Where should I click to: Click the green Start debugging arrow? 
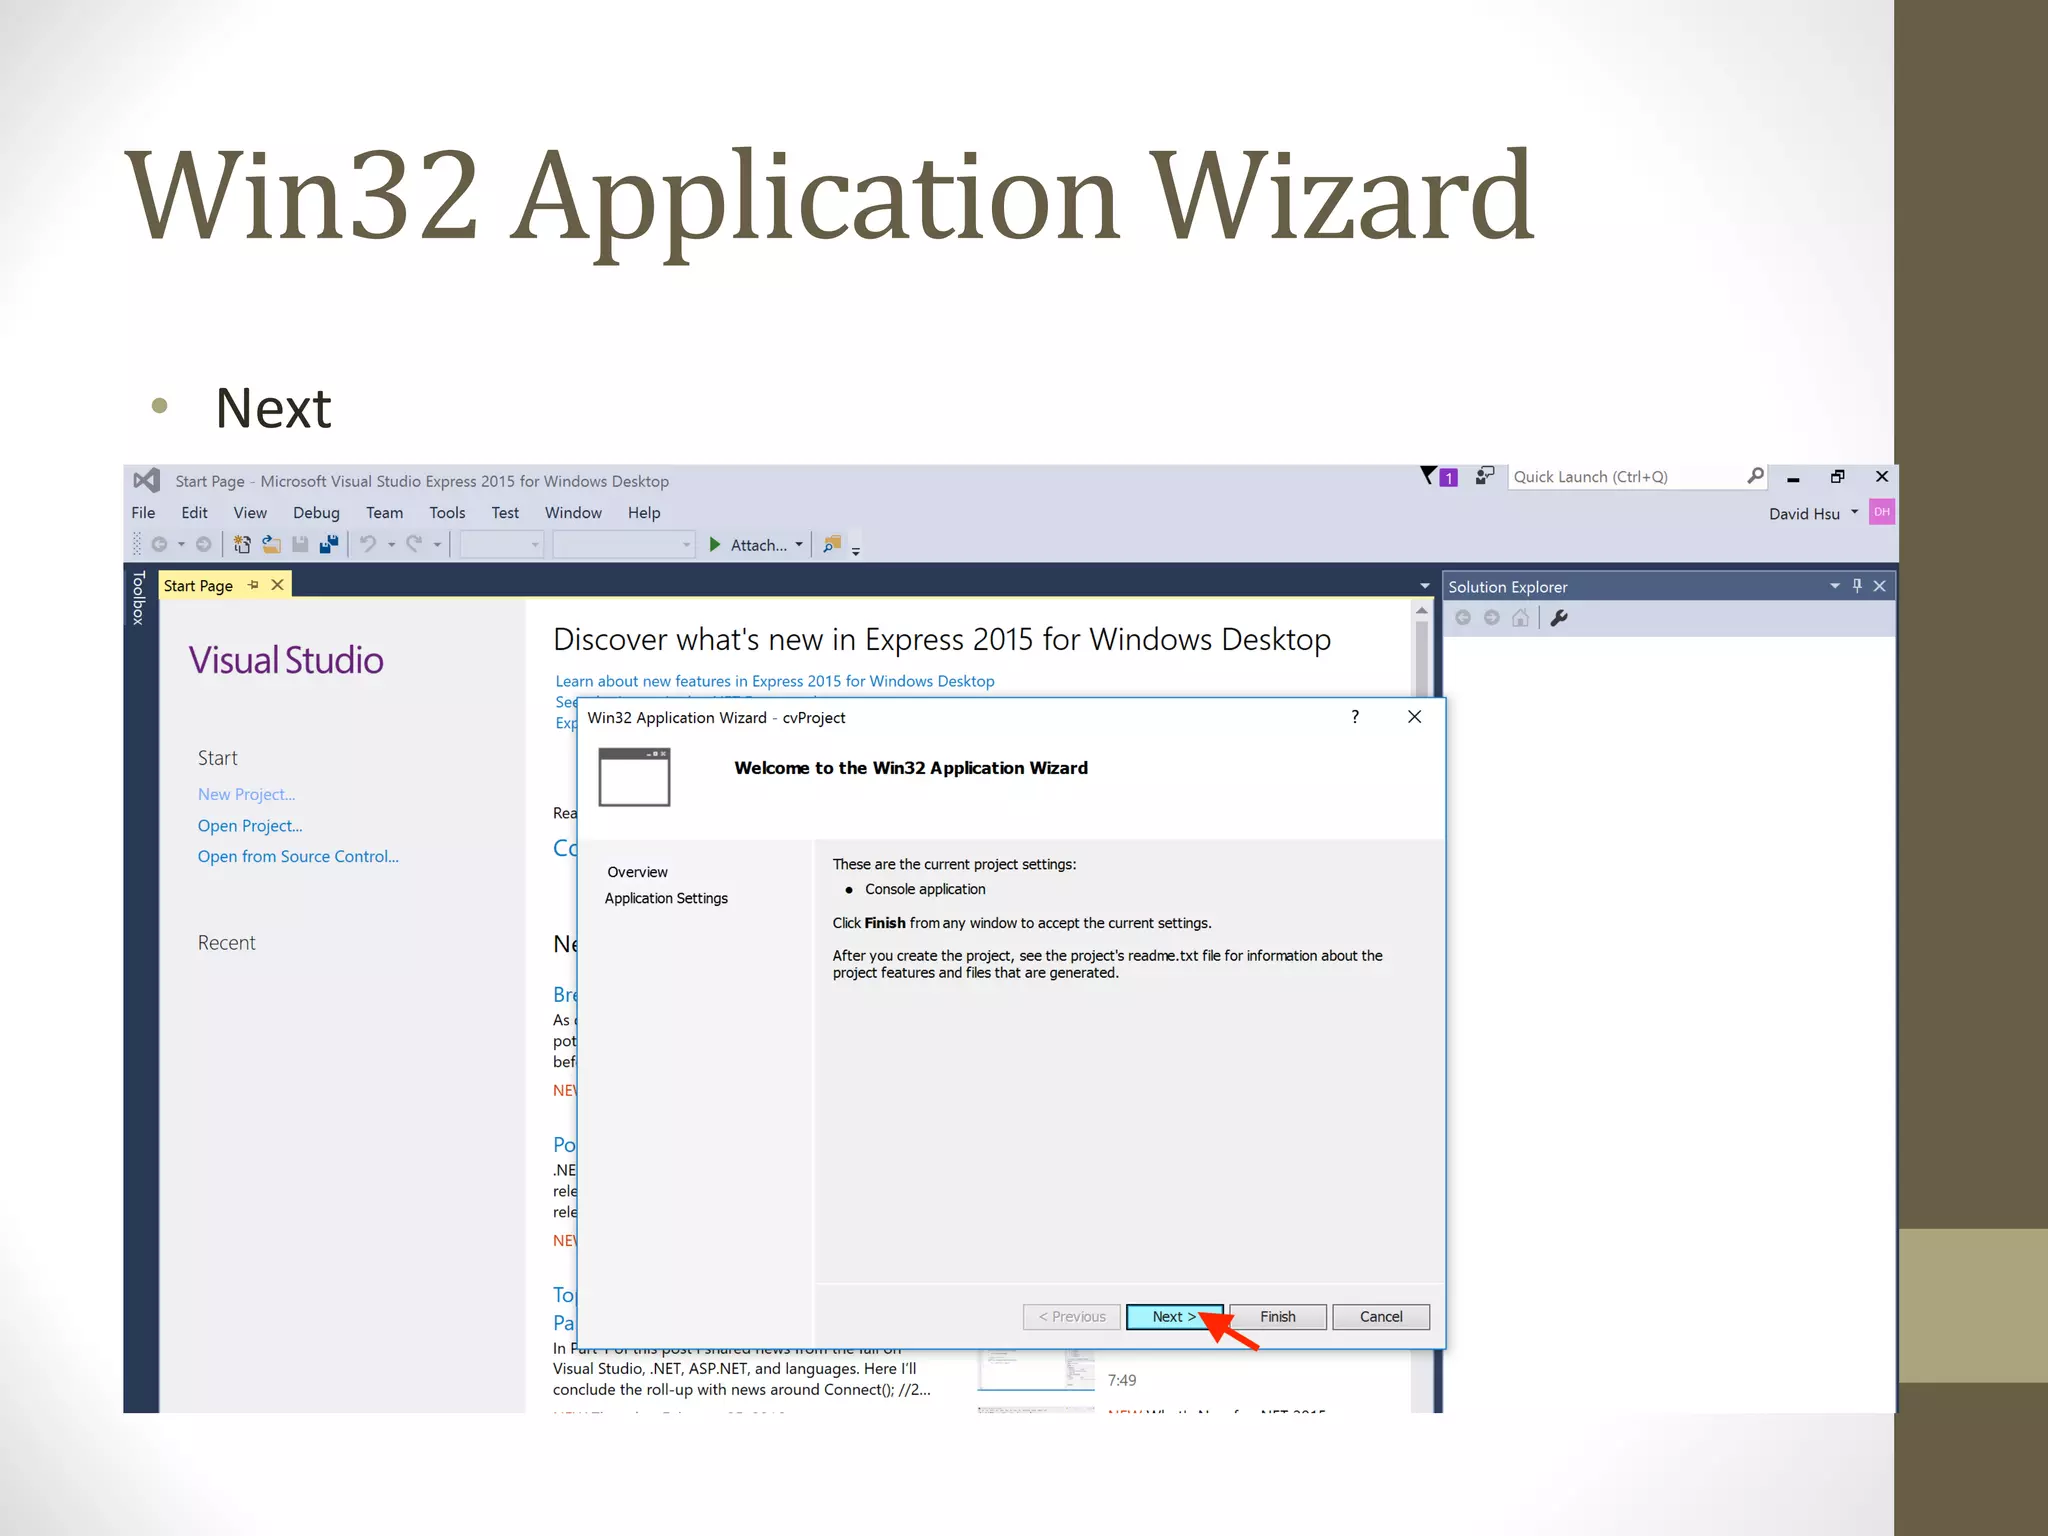click(x=715, y=544)
